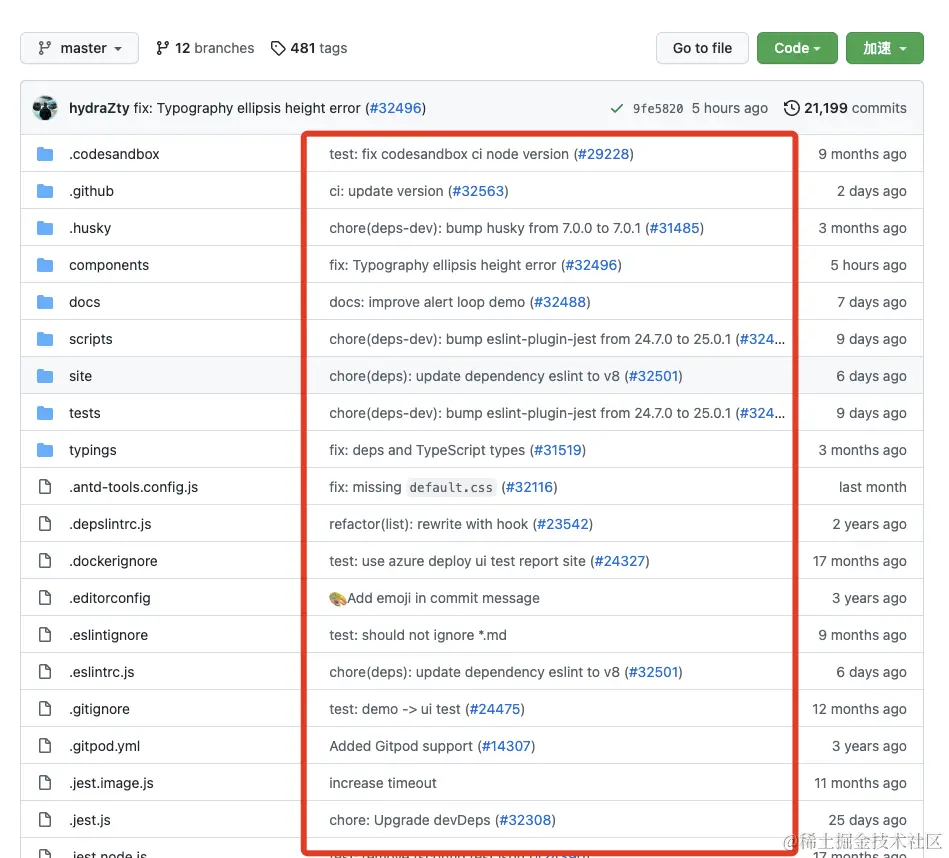Click the .eslintignore file icon

(x=45, y=634)
